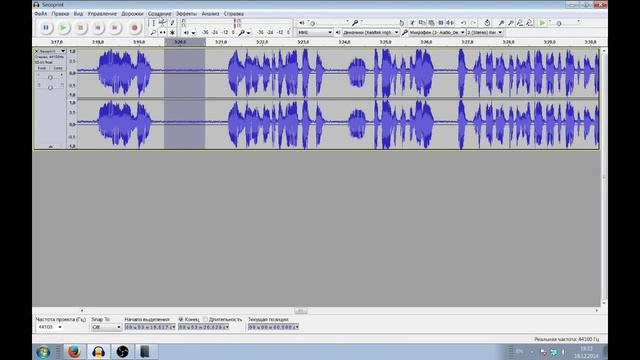This screenshot has width=640, height=360.
Task: Click the horizontal scrollbar thumb
Action: pos(301,311)
